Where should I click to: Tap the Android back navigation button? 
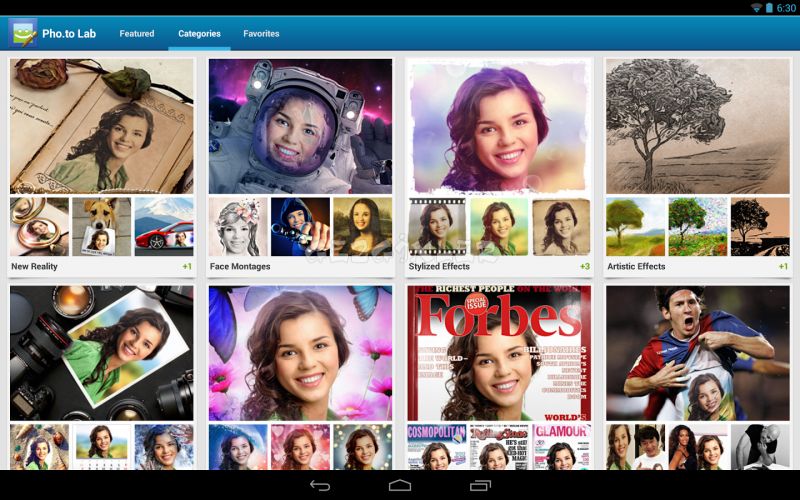(x=320, y=485)
